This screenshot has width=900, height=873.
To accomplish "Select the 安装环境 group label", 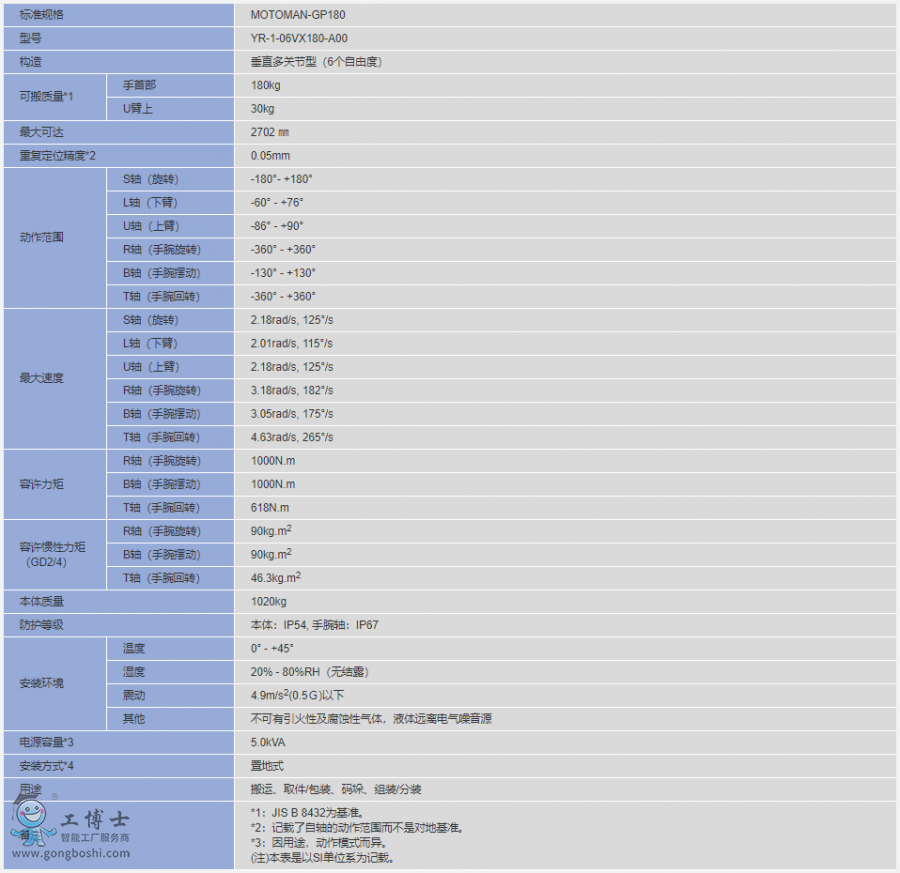I will pos(41,684).
